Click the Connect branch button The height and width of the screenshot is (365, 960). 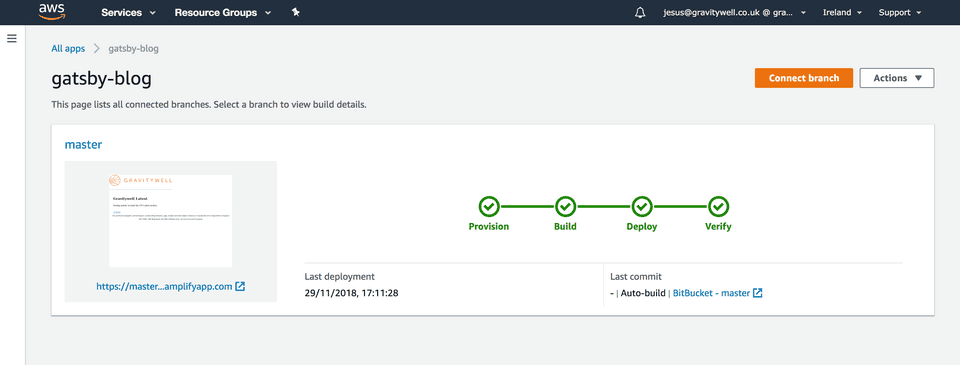pos(804,78)
